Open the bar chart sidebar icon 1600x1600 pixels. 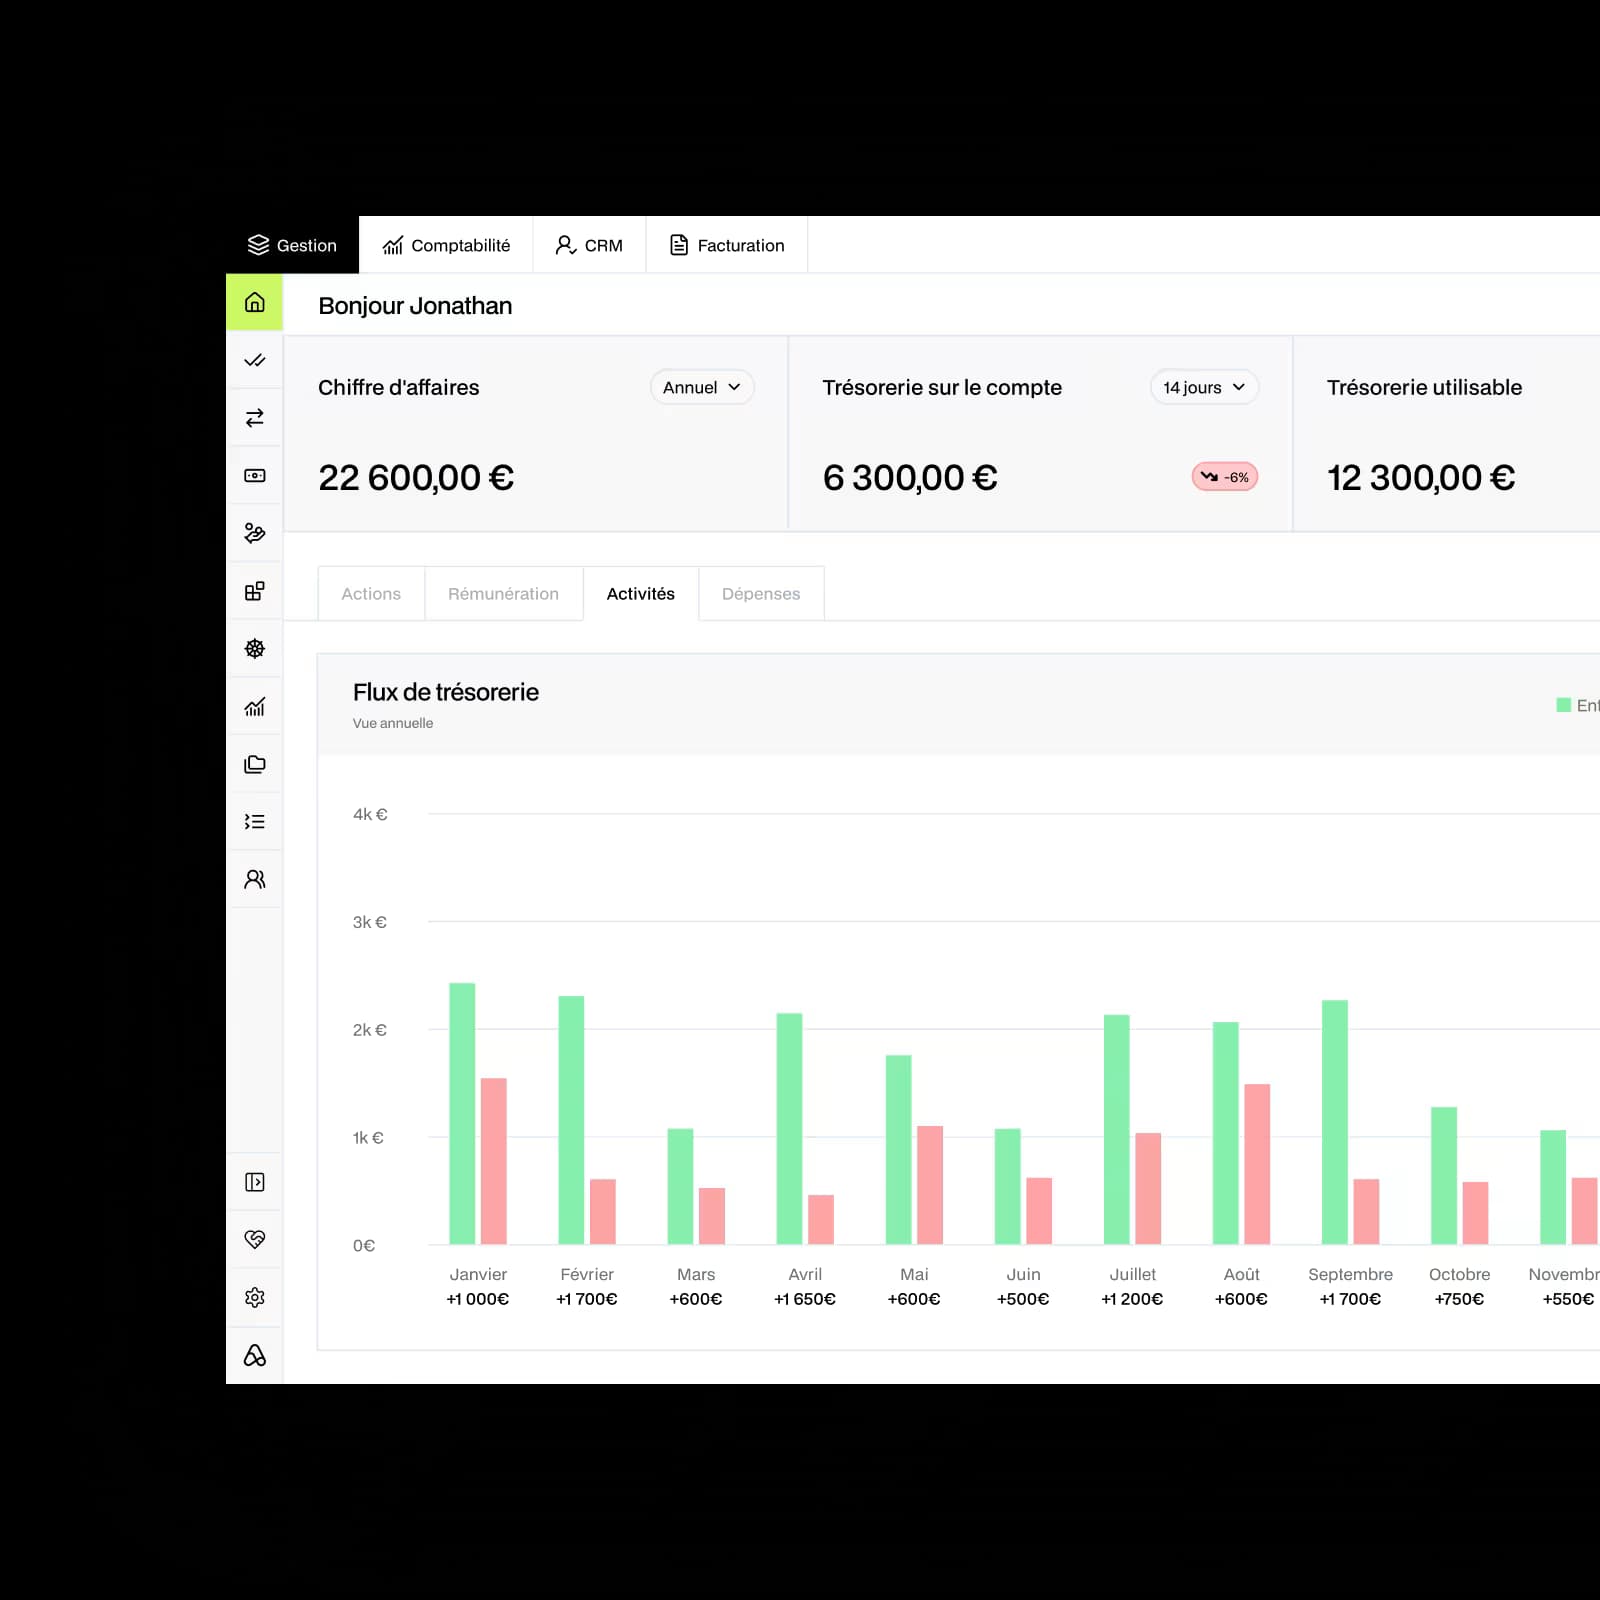click(255, 707)
